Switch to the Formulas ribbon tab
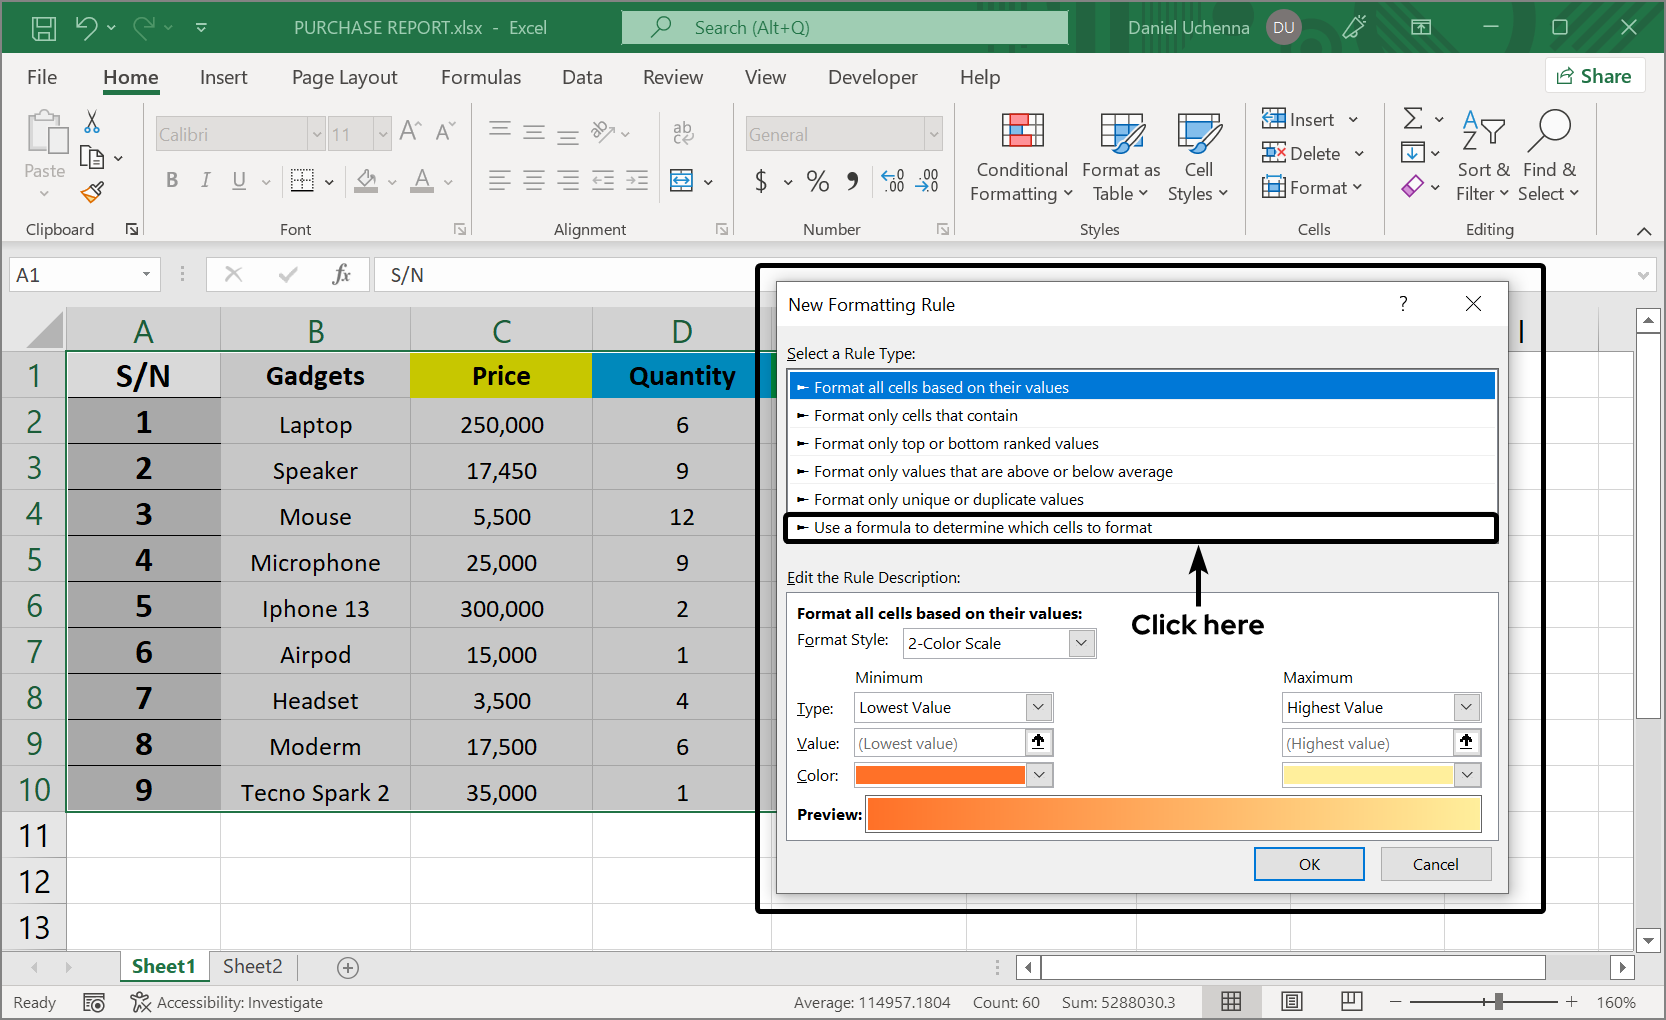Image resolution: width=1666 pixels, height=1020 pixels. click(x=481, y=77)
